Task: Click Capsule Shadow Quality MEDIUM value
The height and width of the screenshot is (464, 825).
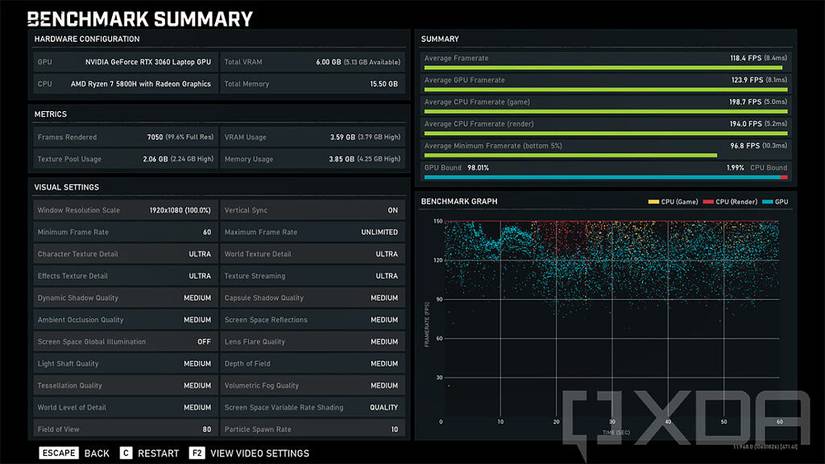Action: [x=384, y=298]
